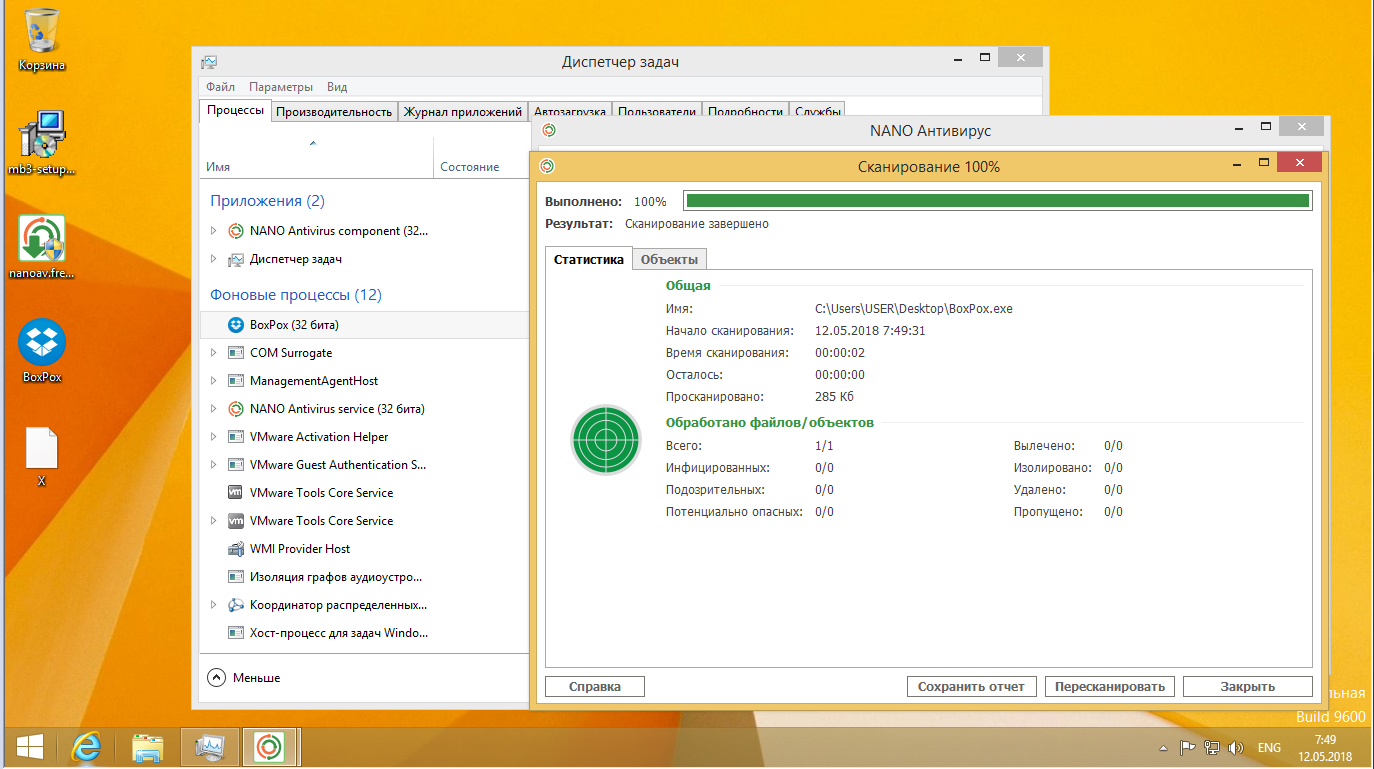The image size is (1374, 769).
Task: Expand the COM Surrogate process entry
Action: click(213, 353)
